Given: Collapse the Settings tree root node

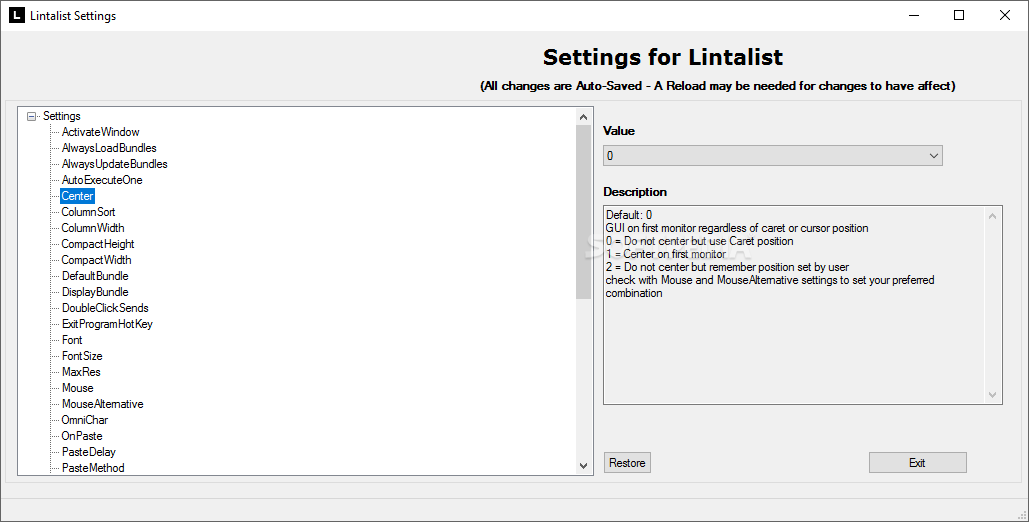Looking at the screenshot, I should (x=32, y=116).
